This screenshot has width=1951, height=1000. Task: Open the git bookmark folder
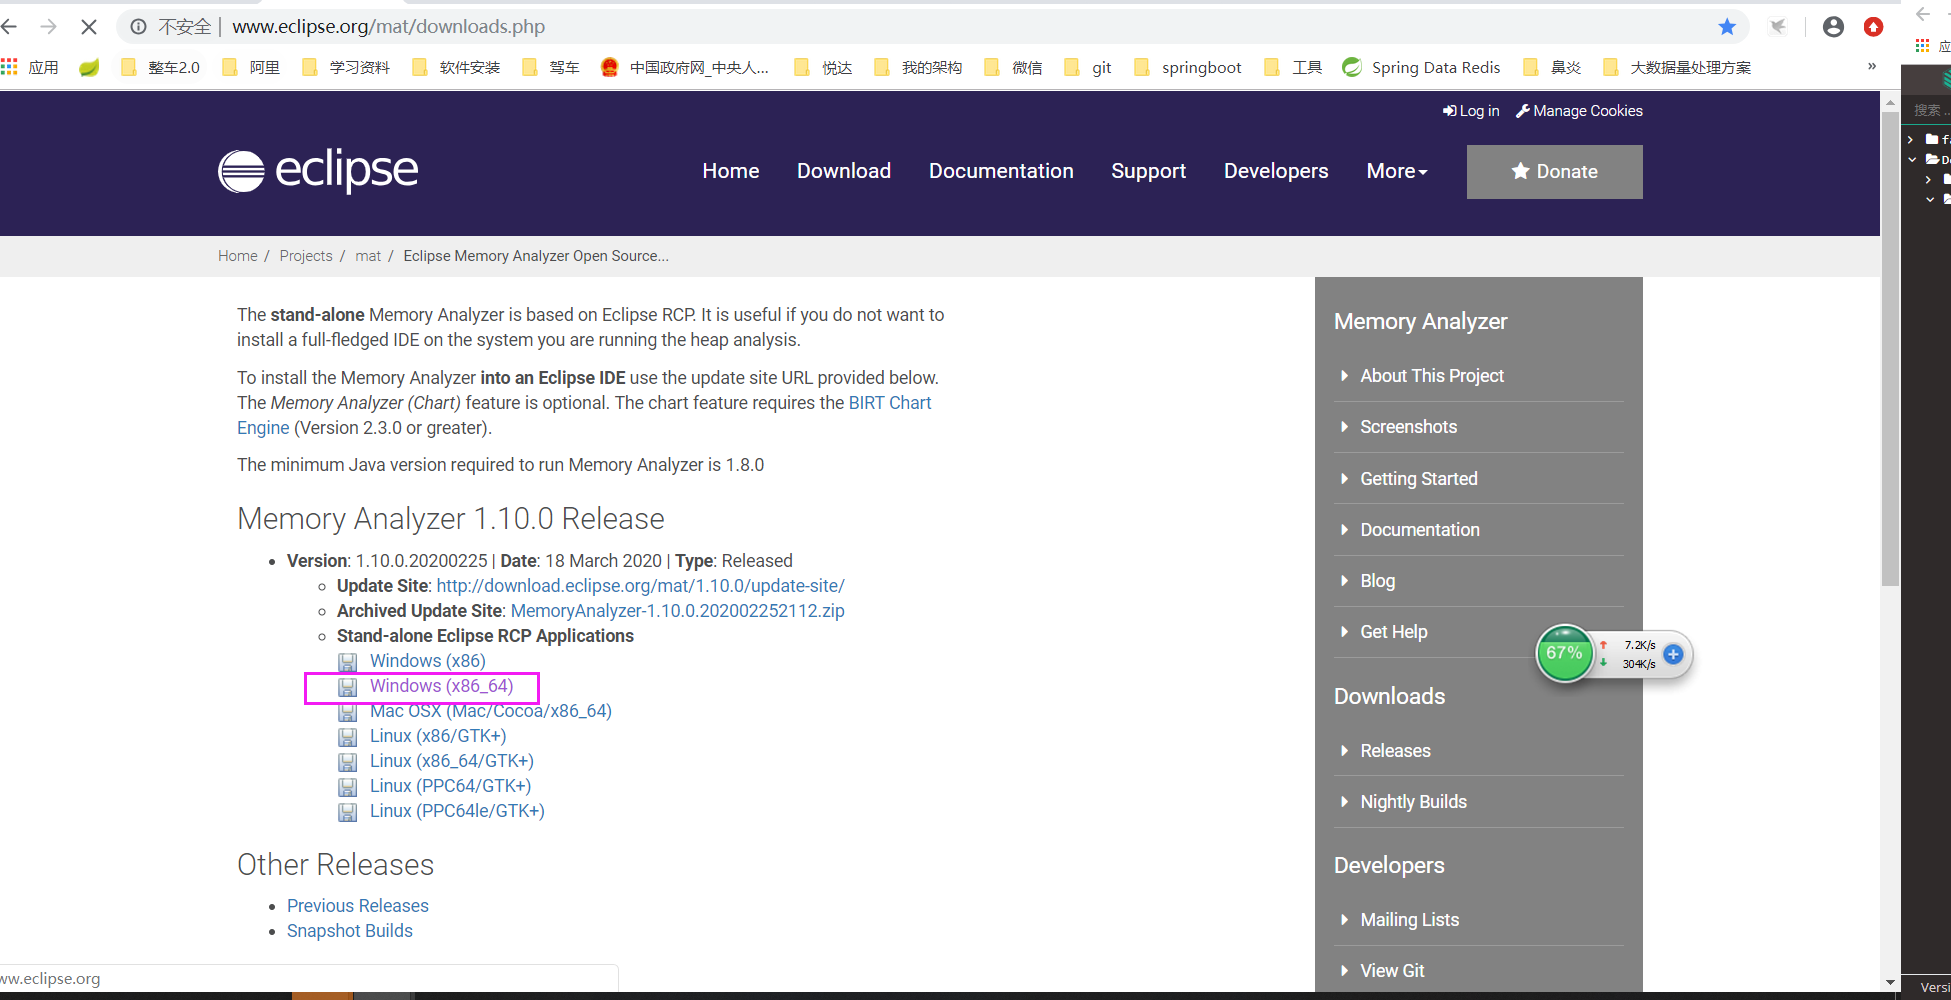(1088, 67)
